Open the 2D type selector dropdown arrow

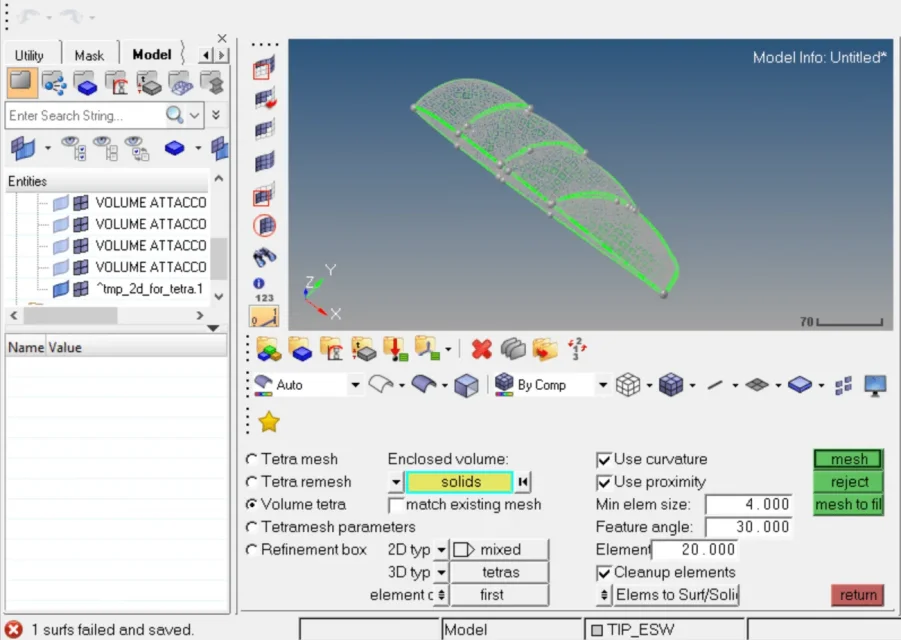(441, 550)
